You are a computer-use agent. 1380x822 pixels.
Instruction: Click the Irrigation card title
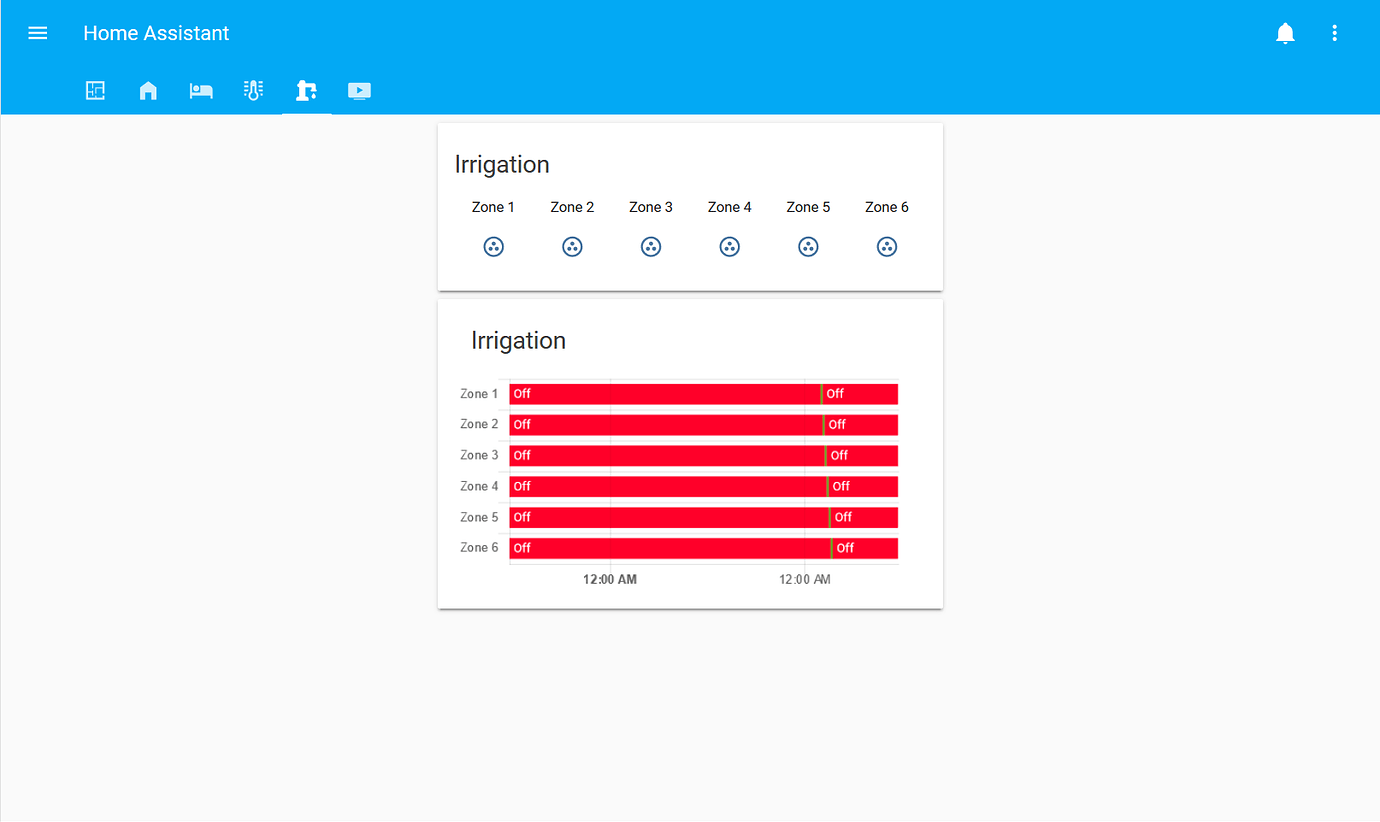(x=502, y=164)
